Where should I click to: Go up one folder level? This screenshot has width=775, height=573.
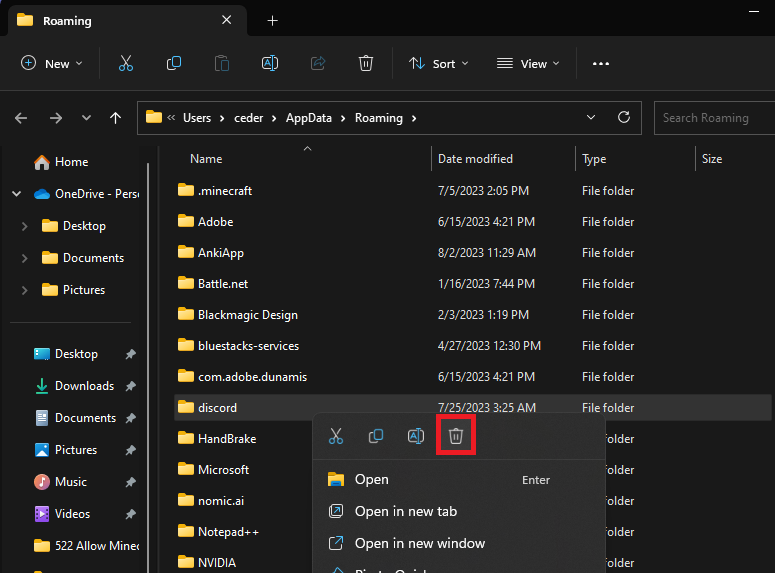(x=115, y=118)
